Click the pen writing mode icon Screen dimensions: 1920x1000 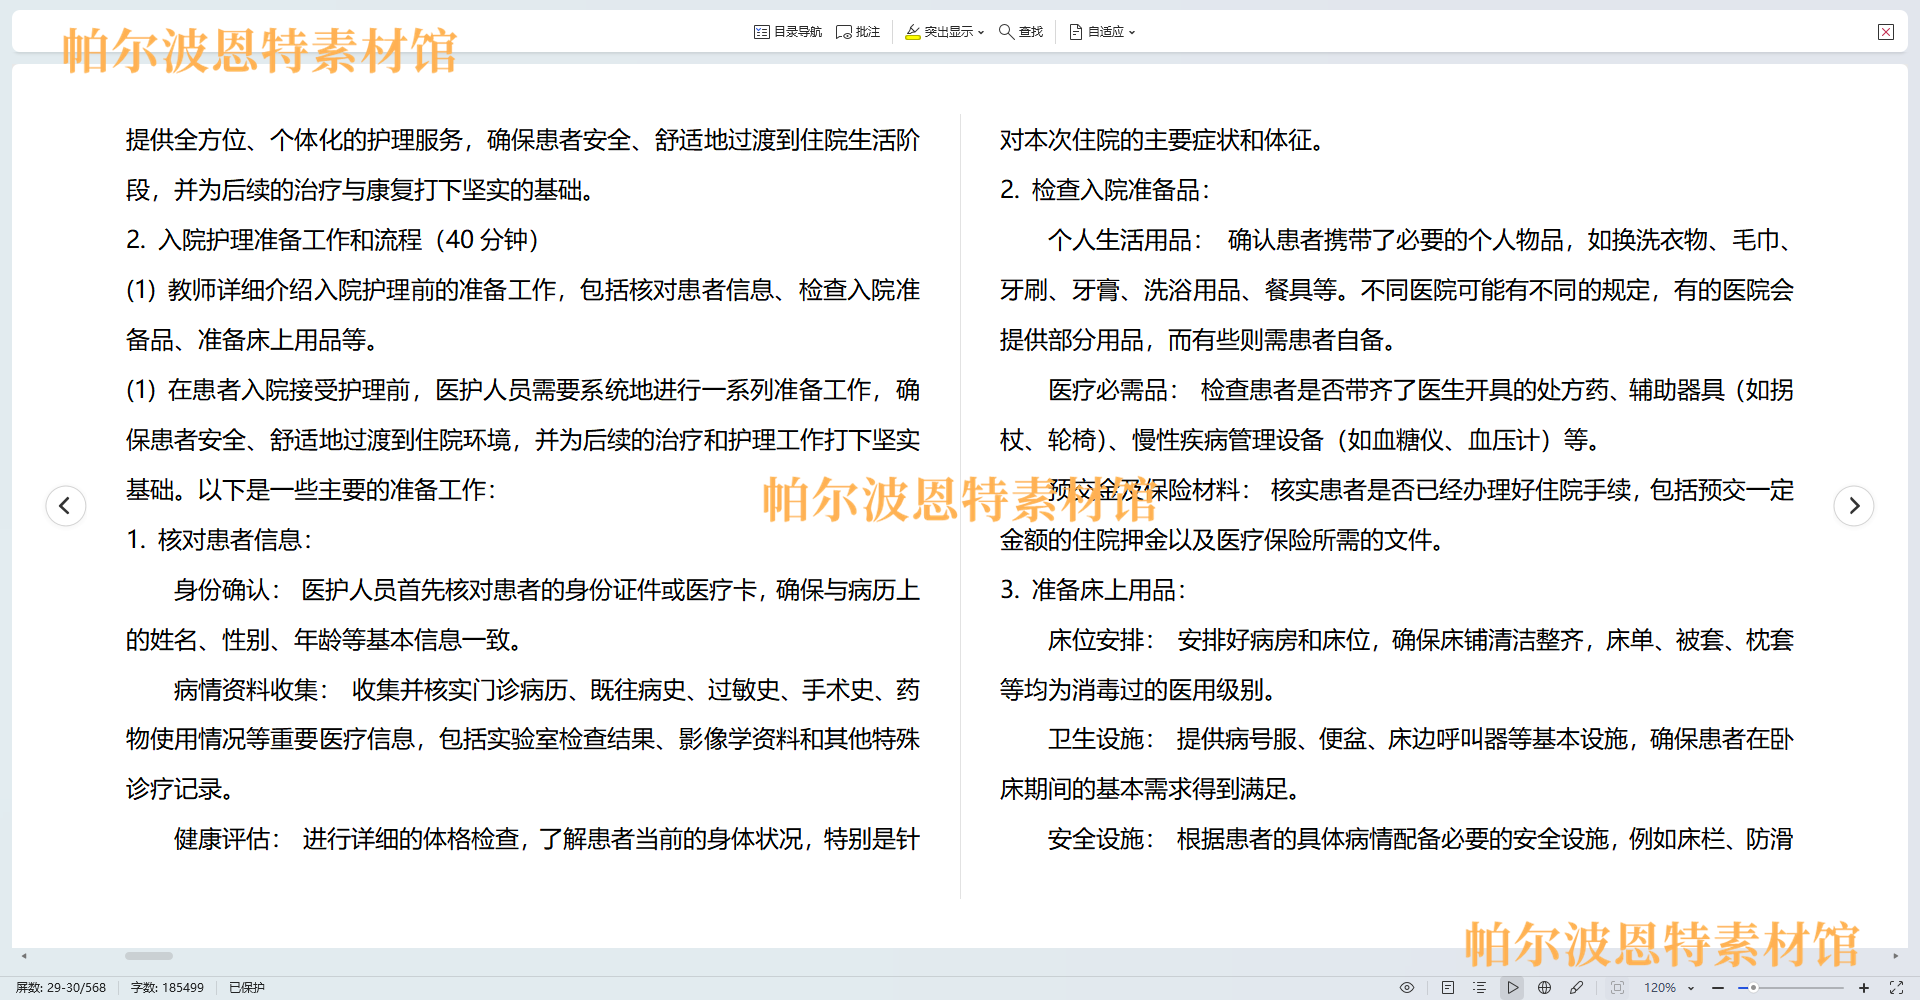[1577, 987]
